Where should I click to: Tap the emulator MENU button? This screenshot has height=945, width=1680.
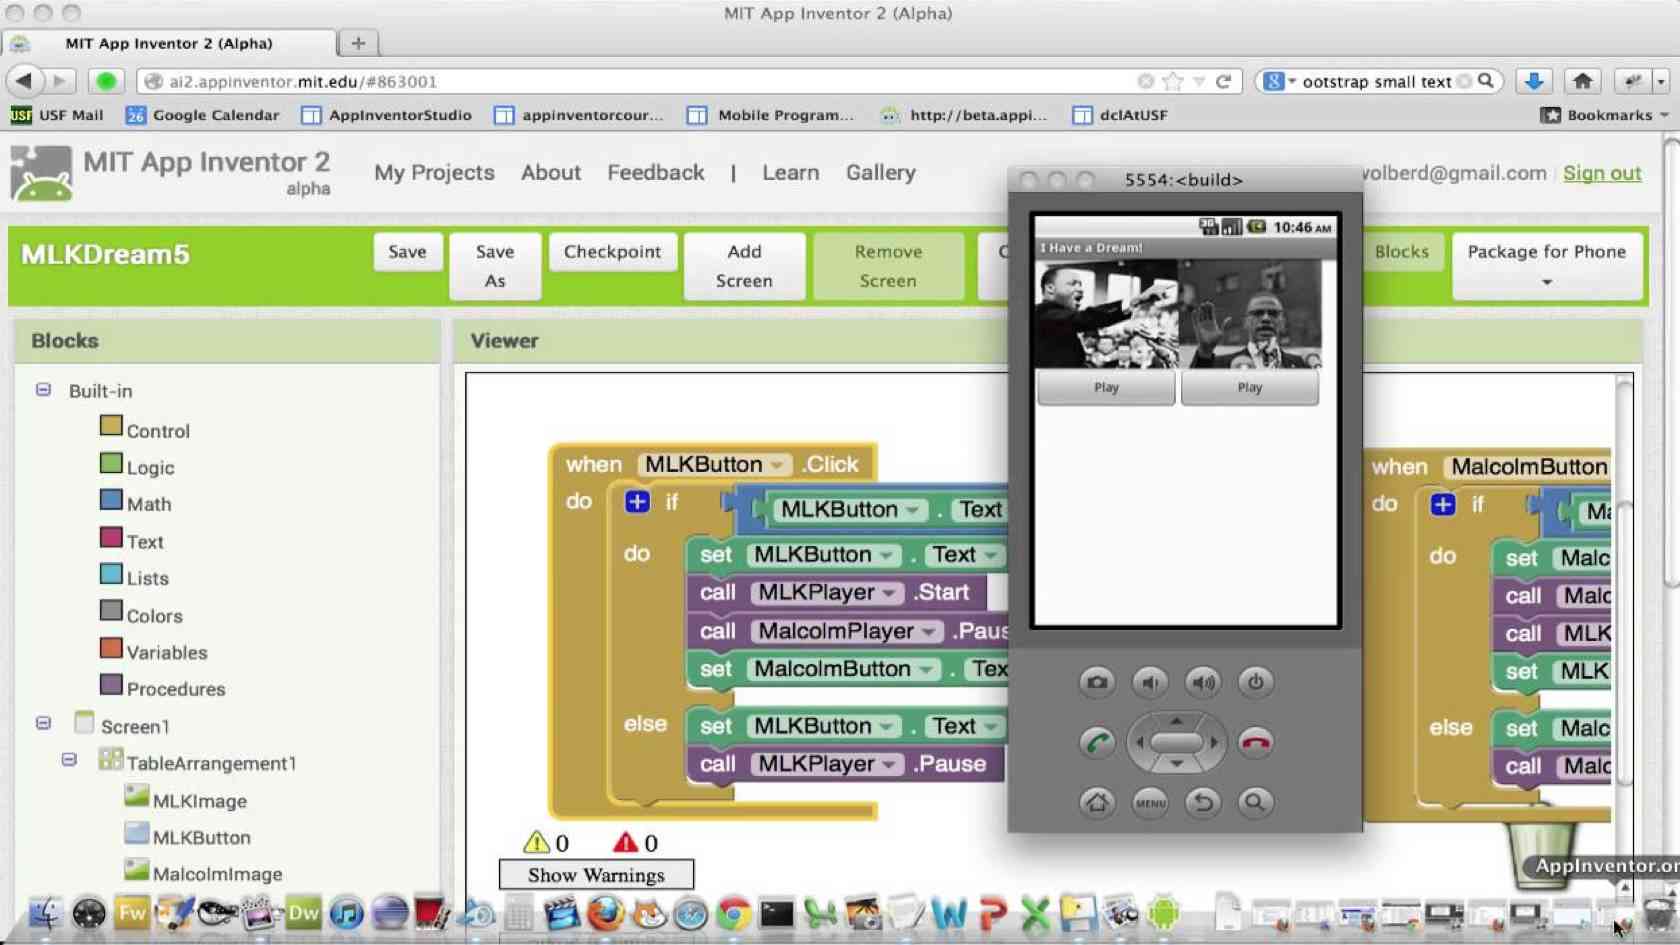[x=1150, y=802]
